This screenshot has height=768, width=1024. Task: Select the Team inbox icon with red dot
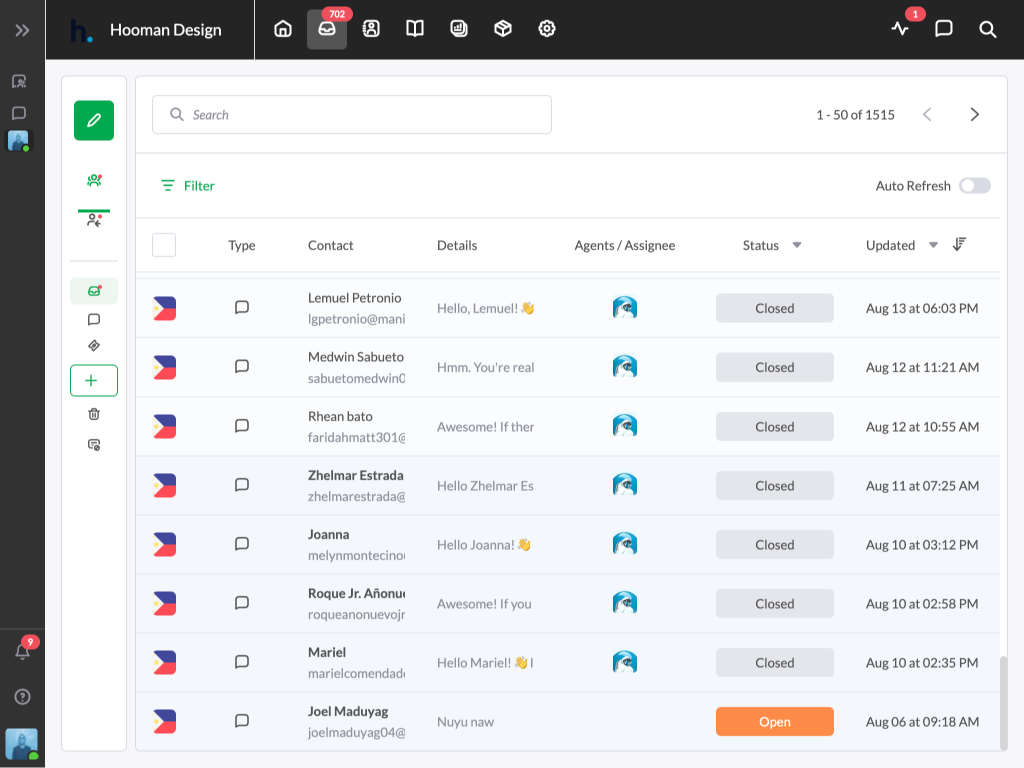click(93, 181)
